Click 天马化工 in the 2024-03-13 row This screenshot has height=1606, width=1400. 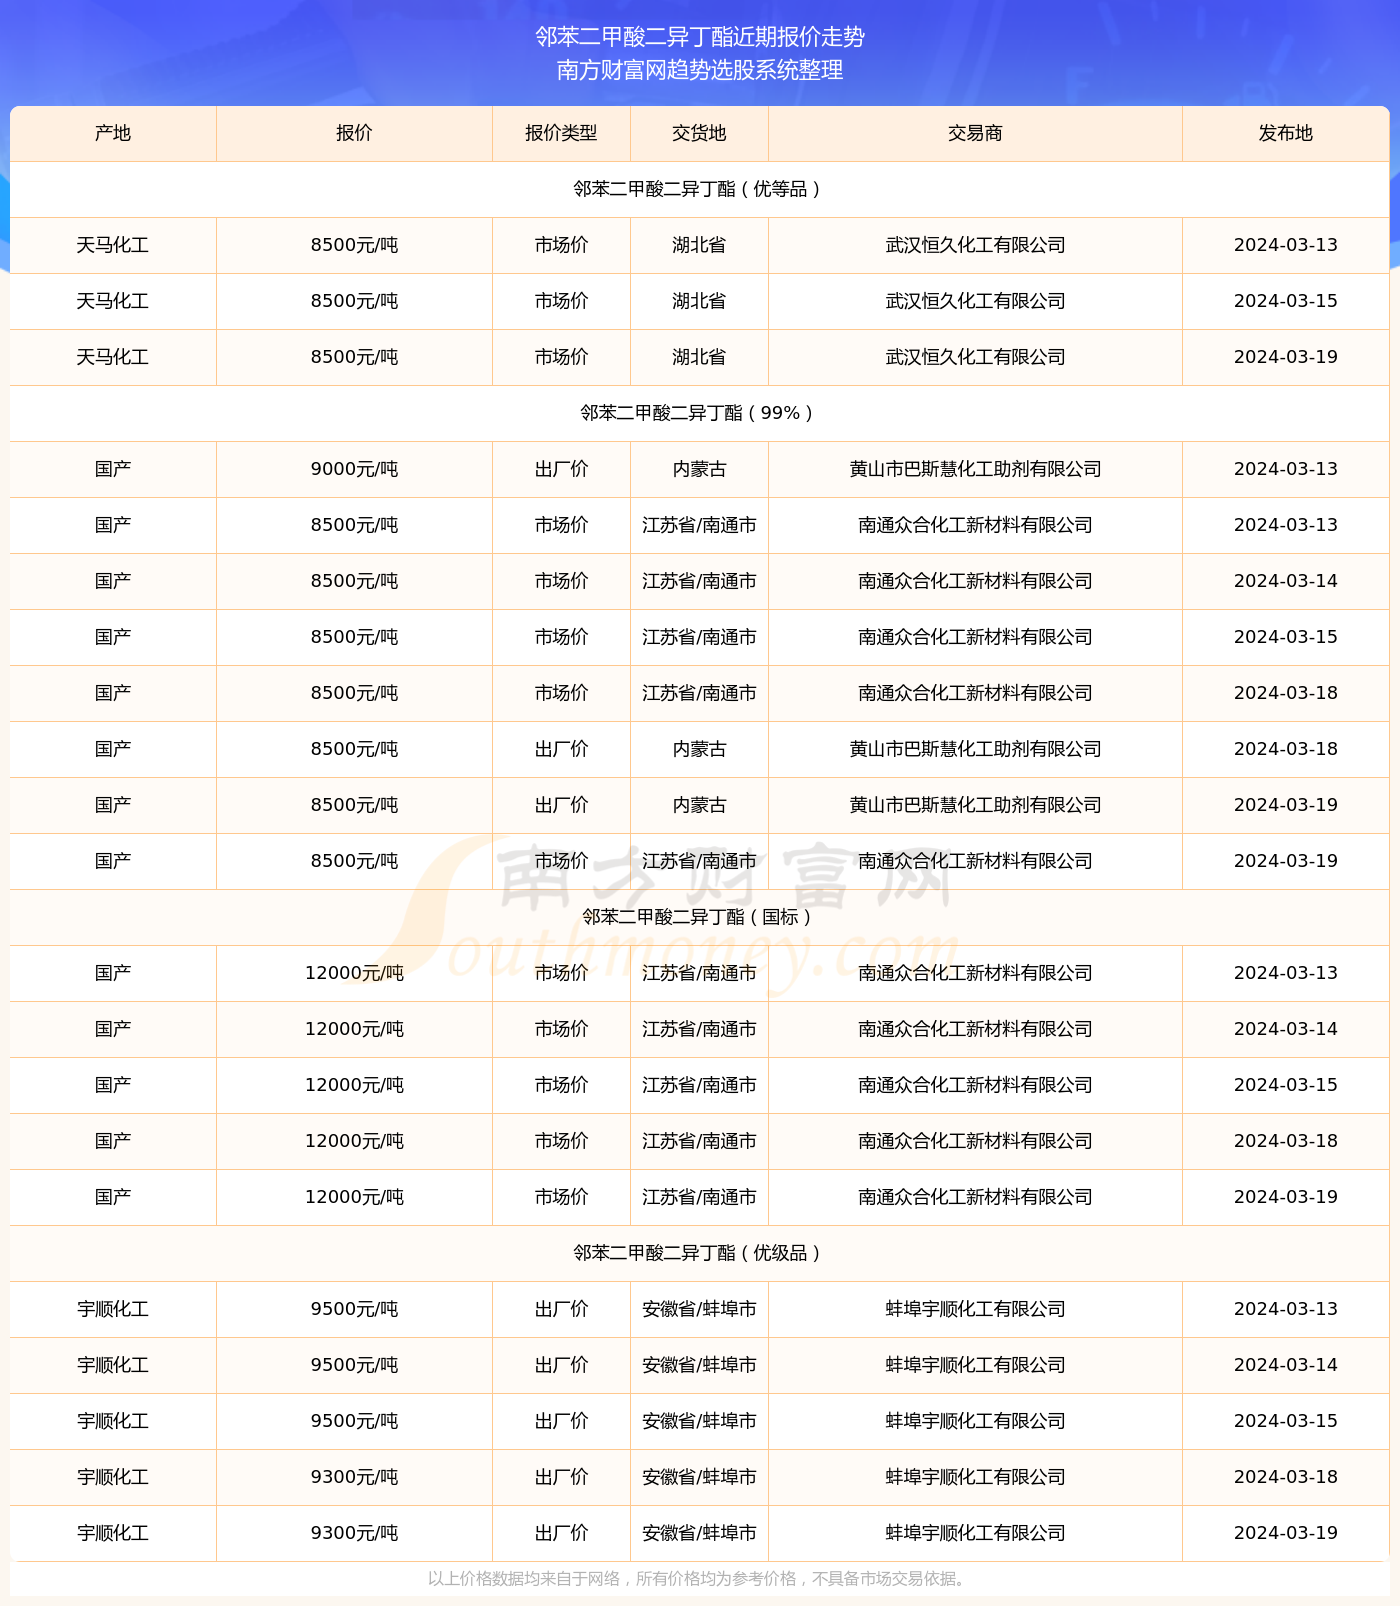[x=113, y=245]
